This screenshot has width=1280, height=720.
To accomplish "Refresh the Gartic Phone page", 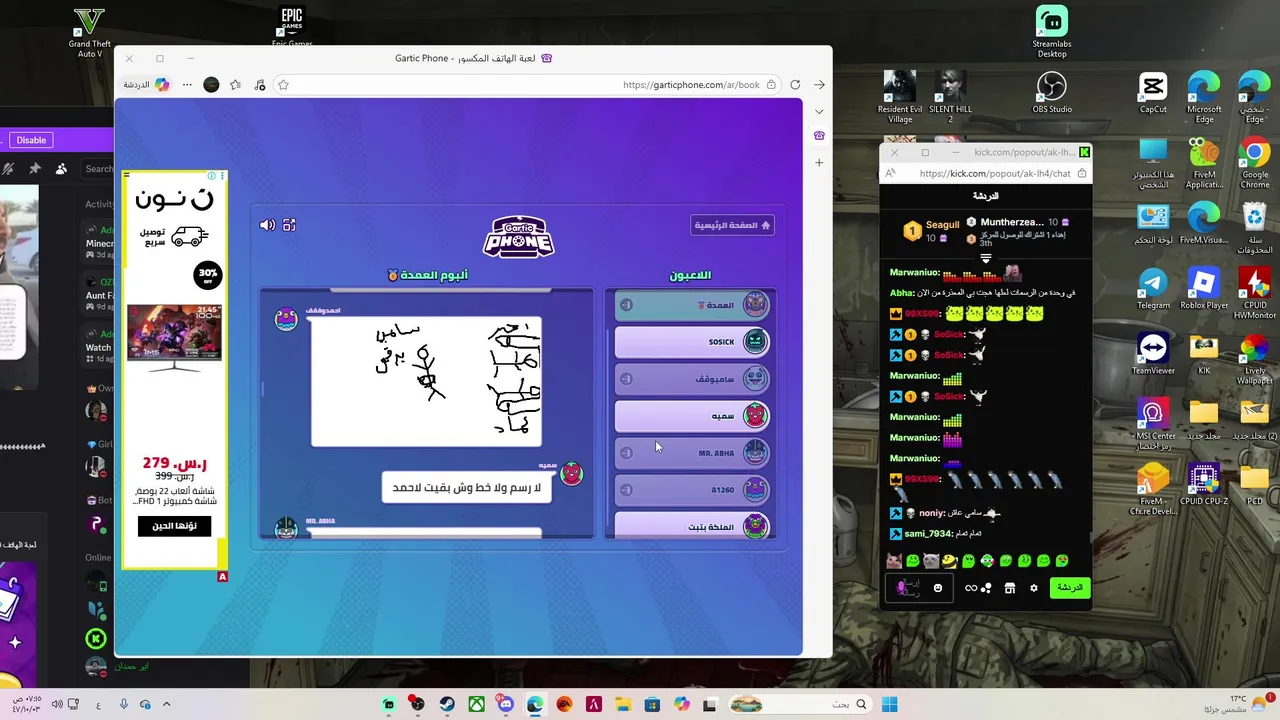I will pyautogui.click(x=795, y=85).
